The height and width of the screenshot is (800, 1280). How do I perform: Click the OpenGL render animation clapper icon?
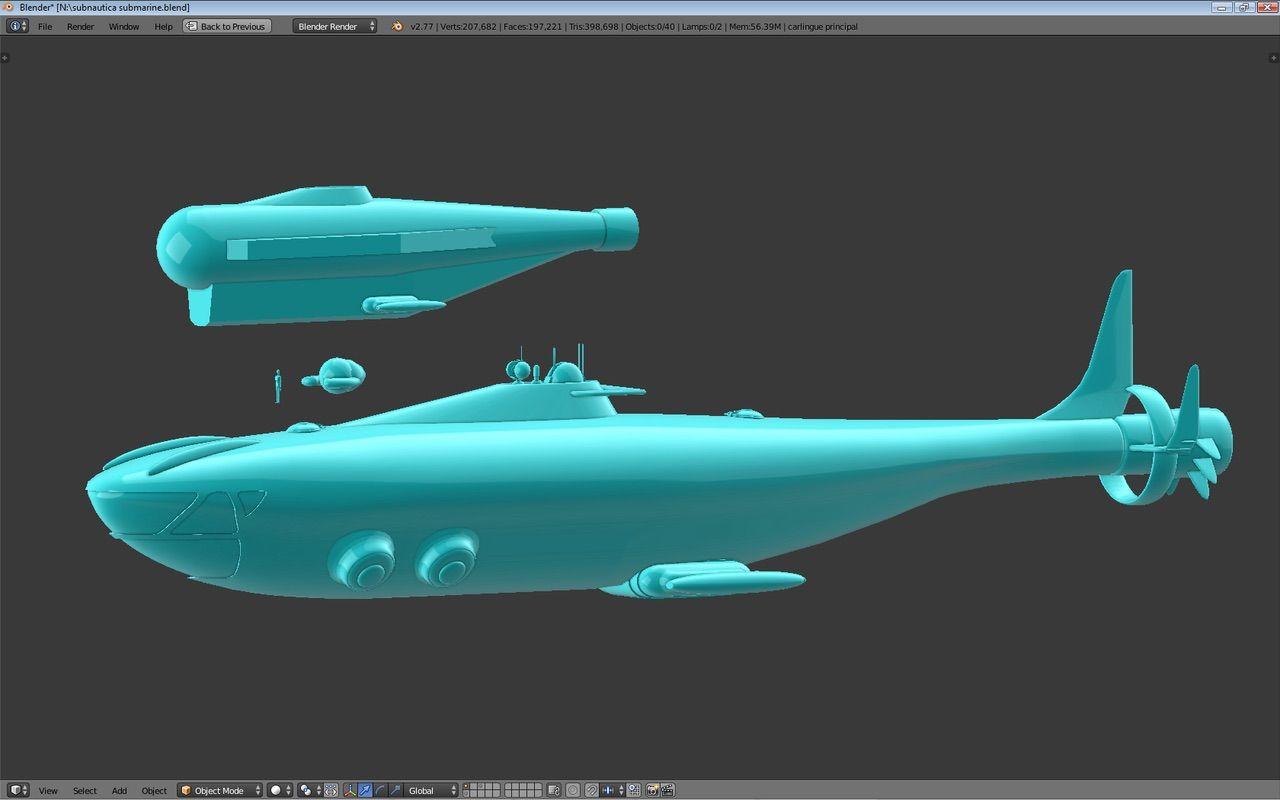667,790
